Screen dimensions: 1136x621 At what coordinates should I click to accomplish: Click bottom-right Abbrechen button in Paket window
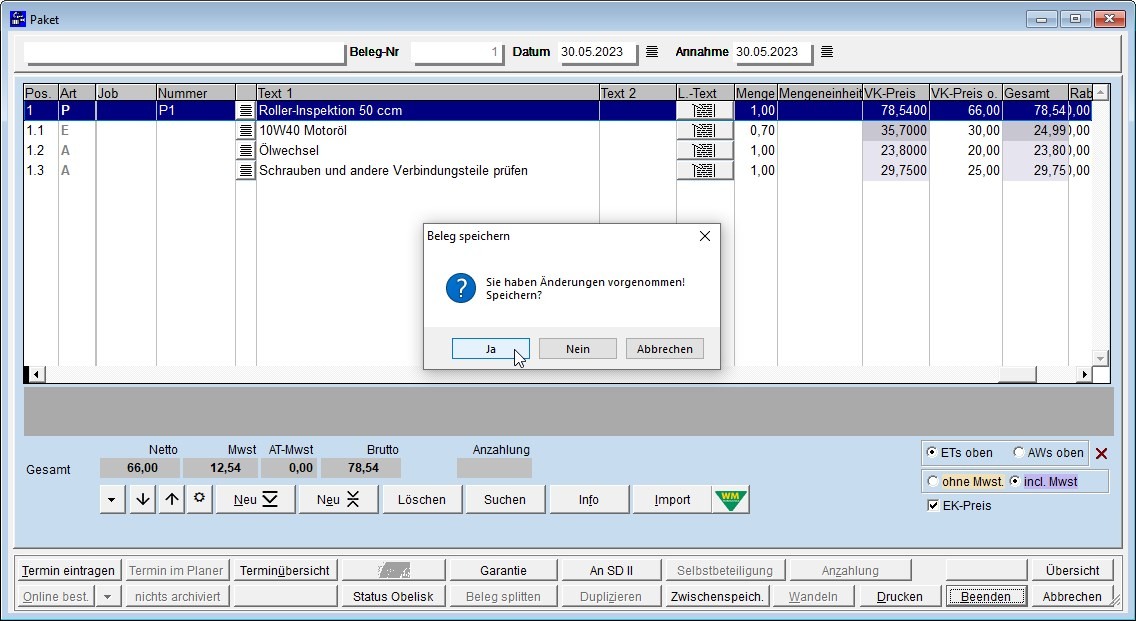click(x=1072, y=596)
